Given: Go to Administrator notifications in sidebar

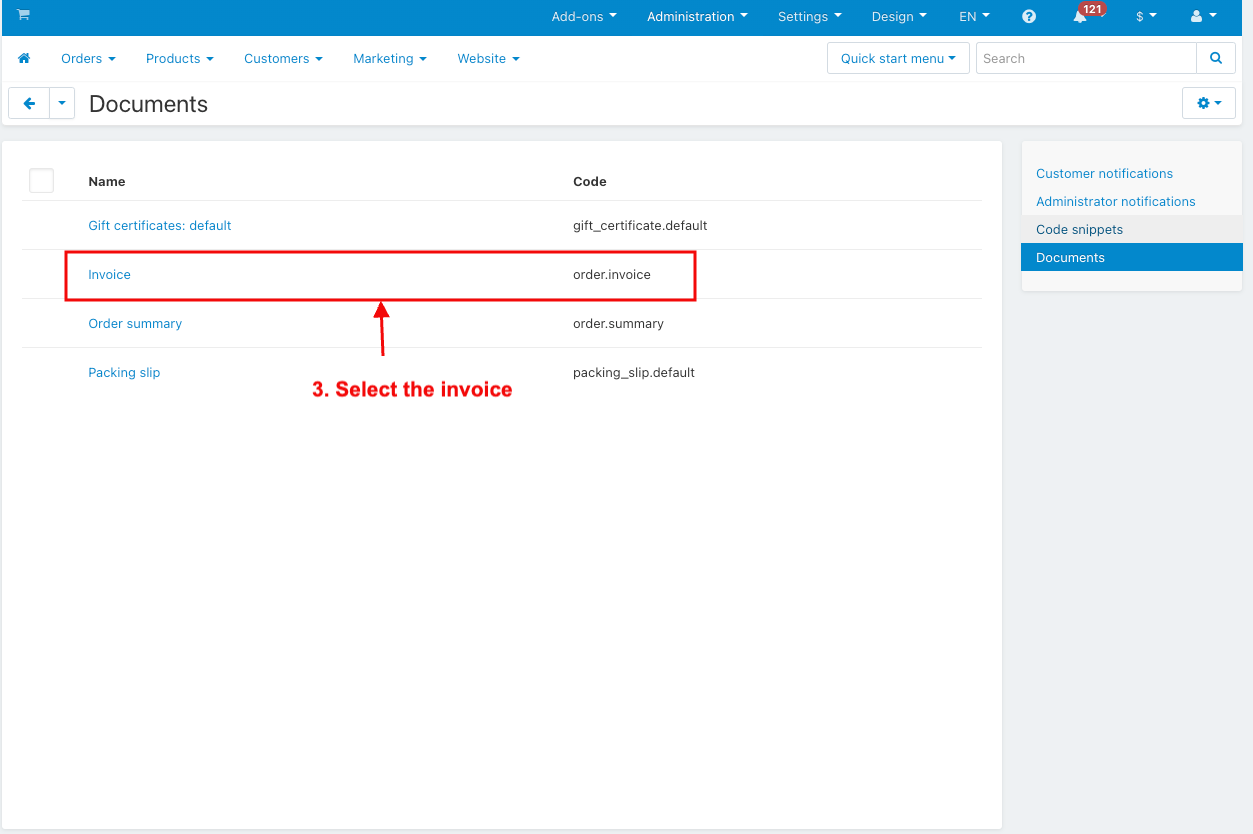Looking at the screenshot, I should 1116,202.
